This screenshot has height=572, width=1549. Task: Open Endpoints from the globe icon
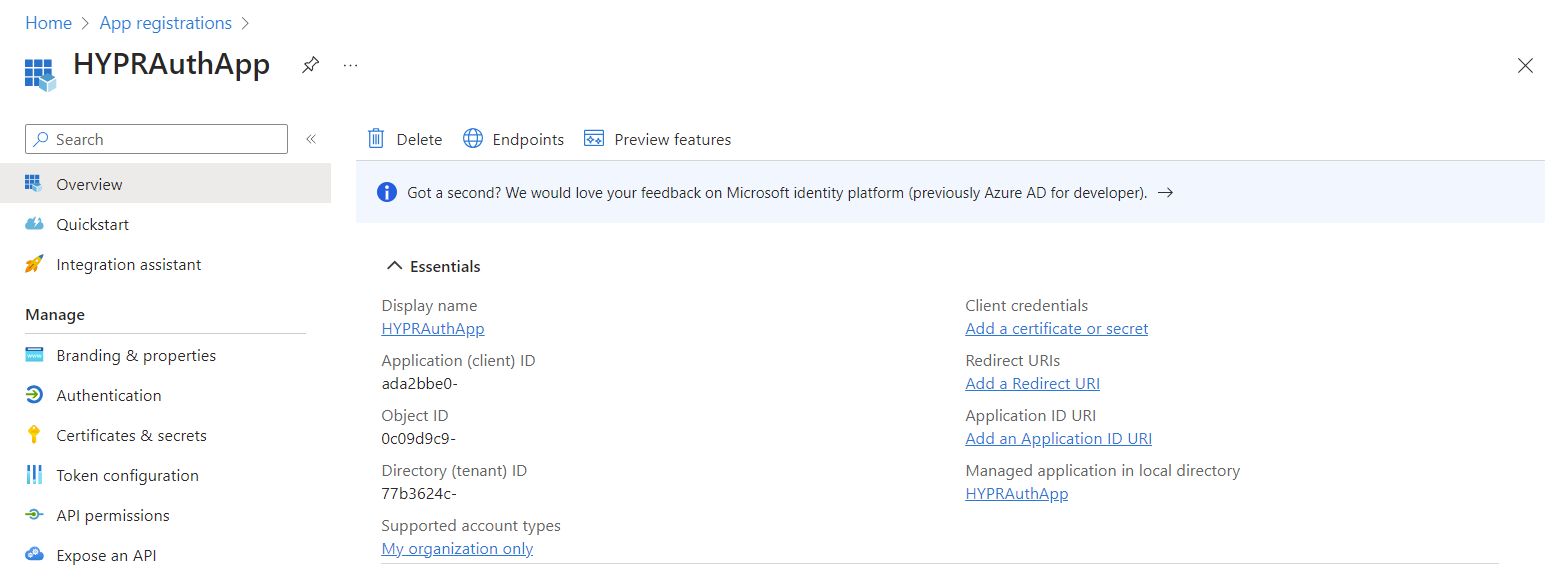click(473, 139)
